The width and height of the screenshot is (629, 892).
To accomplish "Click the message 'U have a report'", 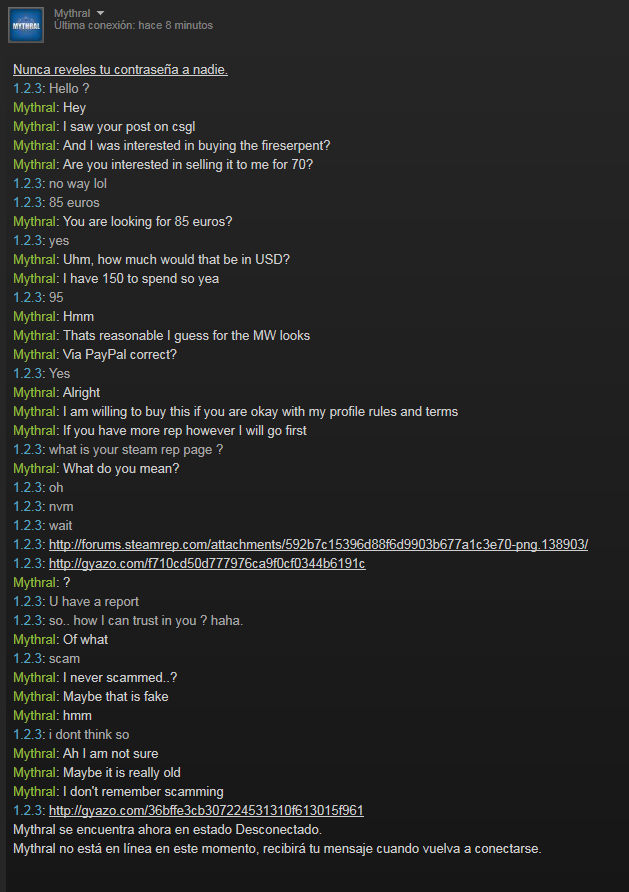I will [x=94, y=601].
